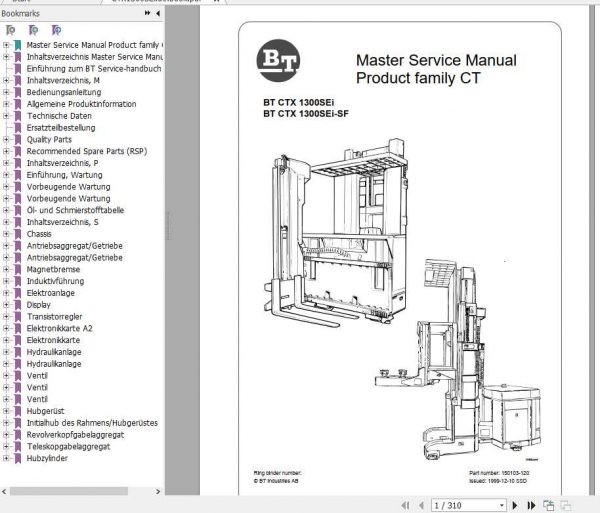Select the Elektroanlage bookmark
The width and height of the screenshot is (600, 513).
click(51, 293)
